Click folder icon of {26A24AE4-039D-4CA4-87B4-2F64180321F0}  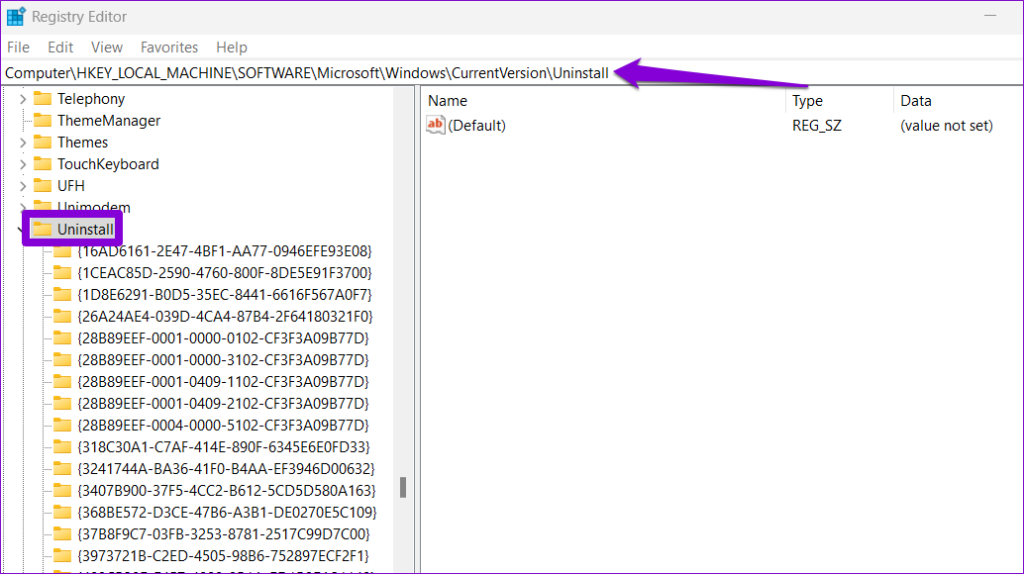62,316
